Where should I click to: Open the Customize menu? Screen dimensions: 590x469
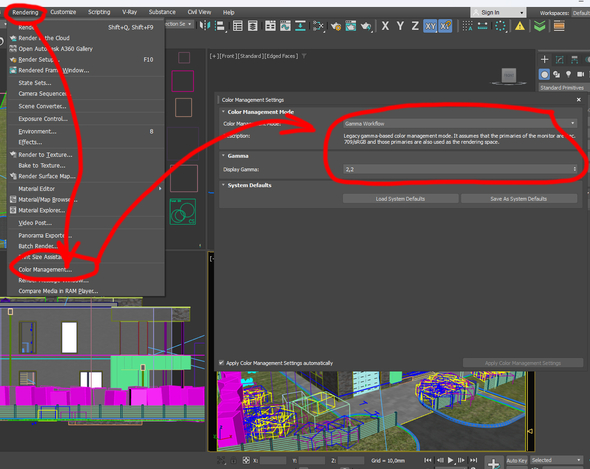point(63,12)
